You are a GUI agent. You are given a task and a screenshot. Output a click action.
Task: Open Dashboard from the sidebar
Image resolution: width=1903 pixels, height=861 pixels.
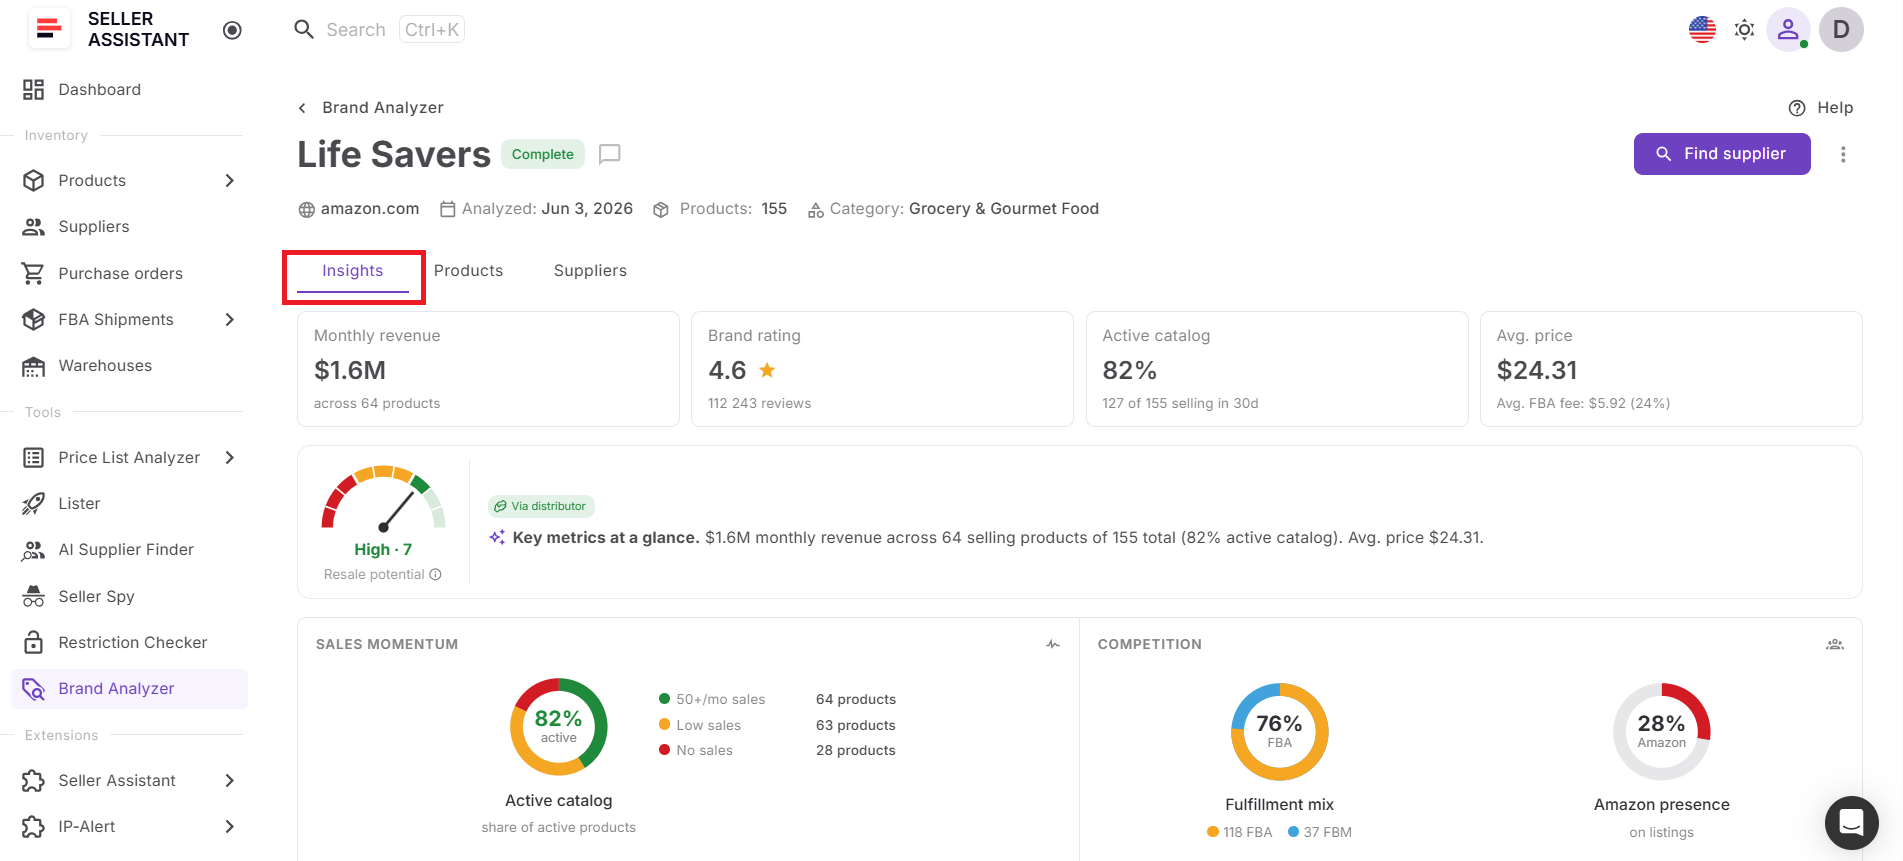129,90
